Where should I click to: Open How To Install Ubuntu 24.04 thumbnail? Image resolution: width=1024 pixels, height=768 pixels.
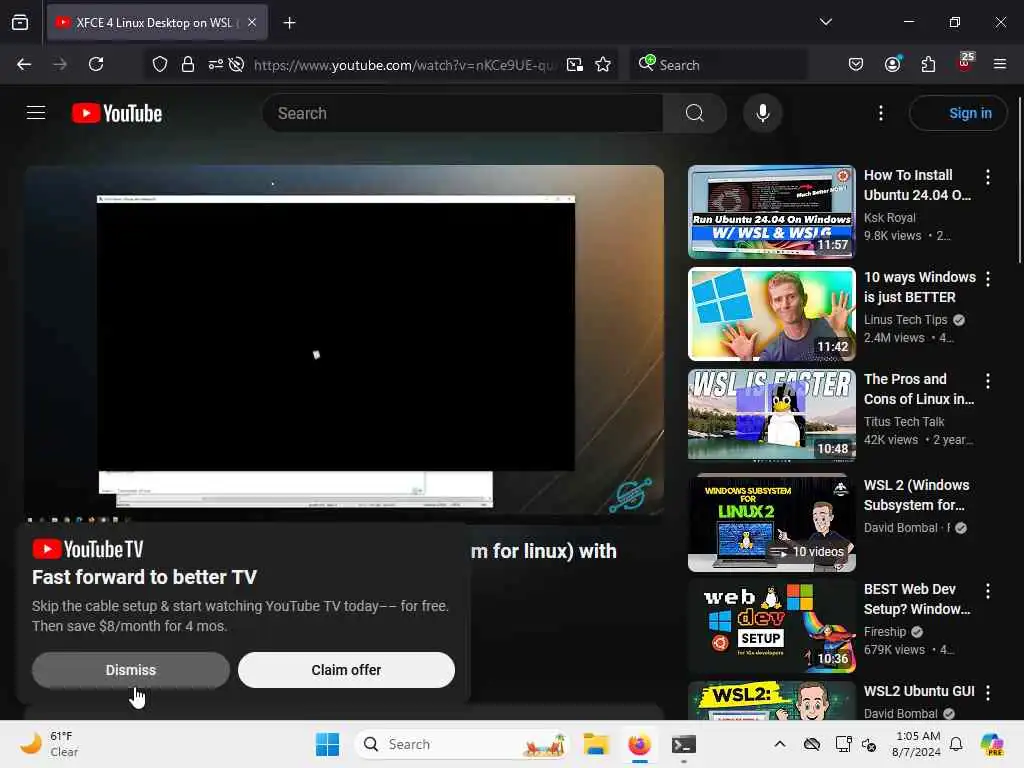771,212
